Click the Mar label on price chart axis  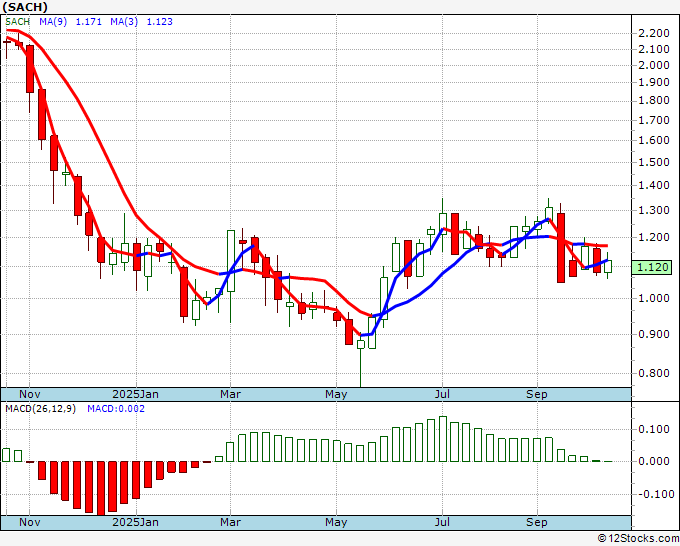(230, 394)
